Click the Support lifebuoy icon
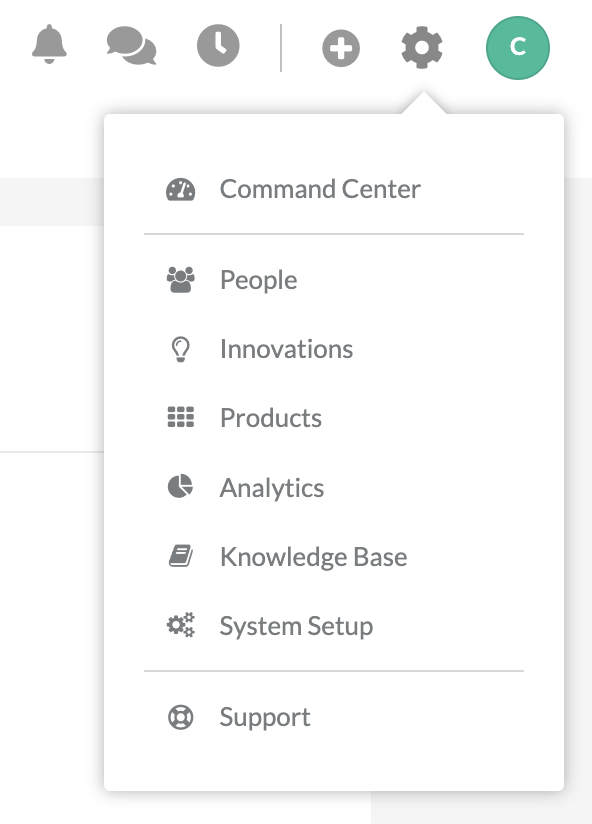The height and width of the screenshot is (824, 592). [181, 717]
